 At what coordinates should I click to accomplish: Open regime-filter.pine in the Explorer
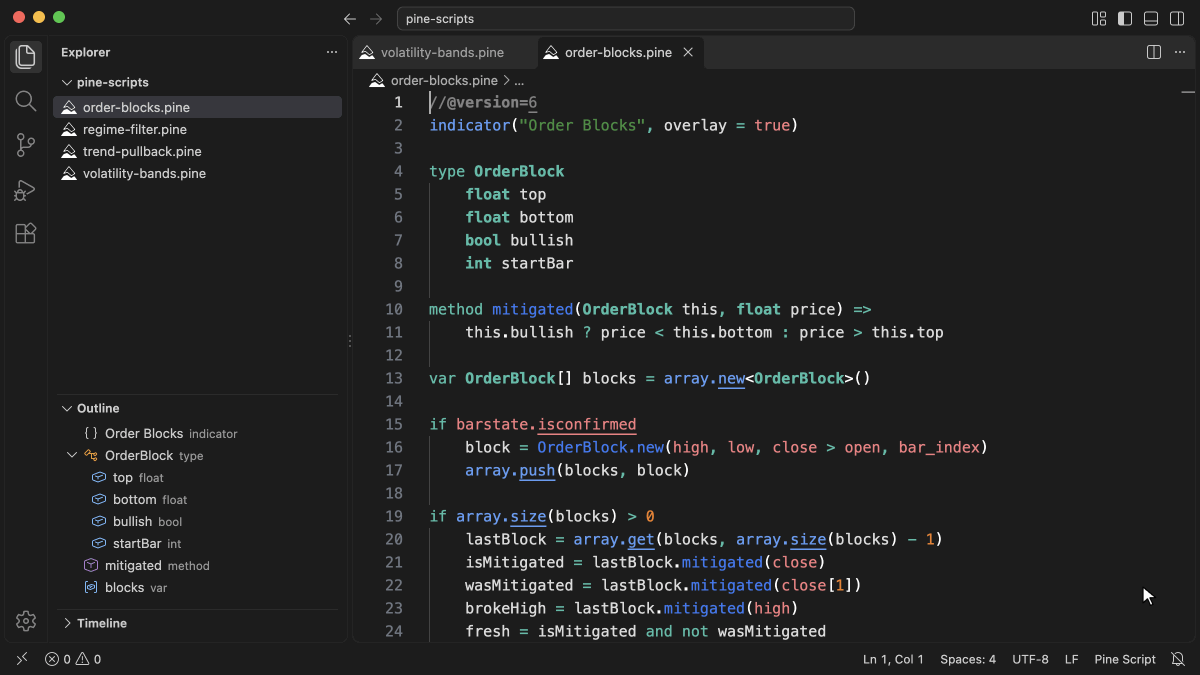[x=198, y=129]
